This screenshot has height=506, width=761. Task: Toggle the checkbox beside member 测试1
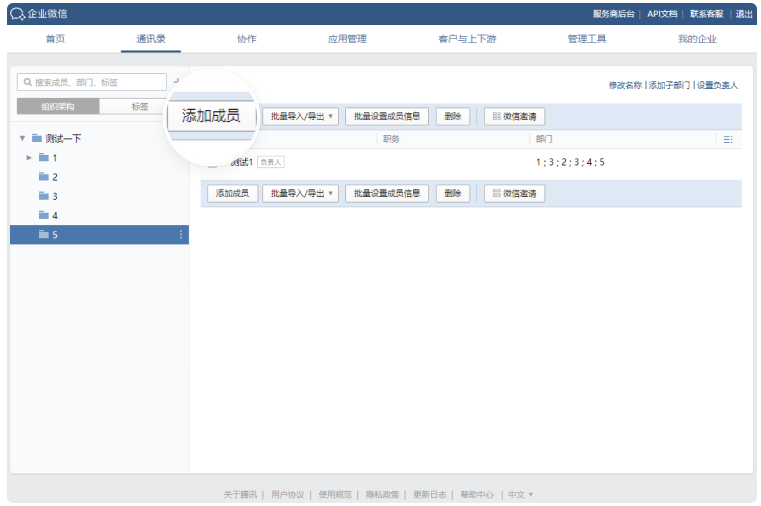212,163
